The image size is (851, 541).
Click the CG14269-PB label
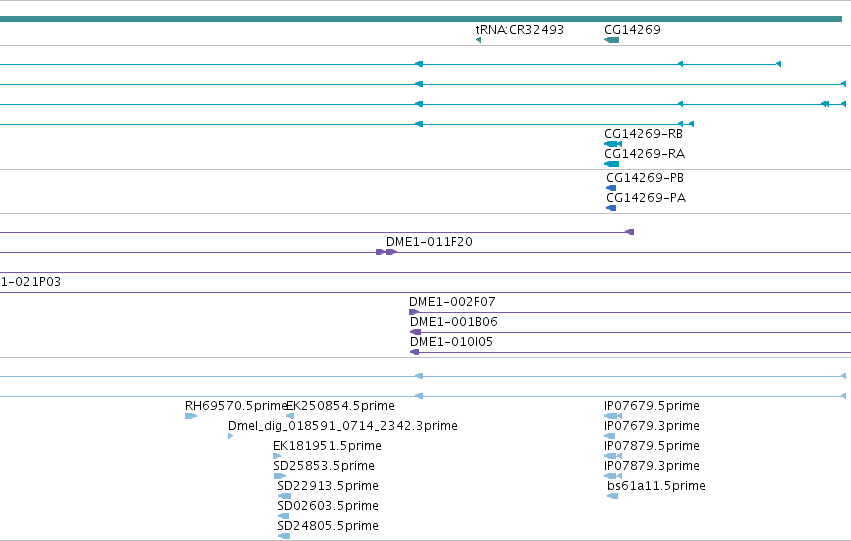pyautogui.click(x=645, y=177)
